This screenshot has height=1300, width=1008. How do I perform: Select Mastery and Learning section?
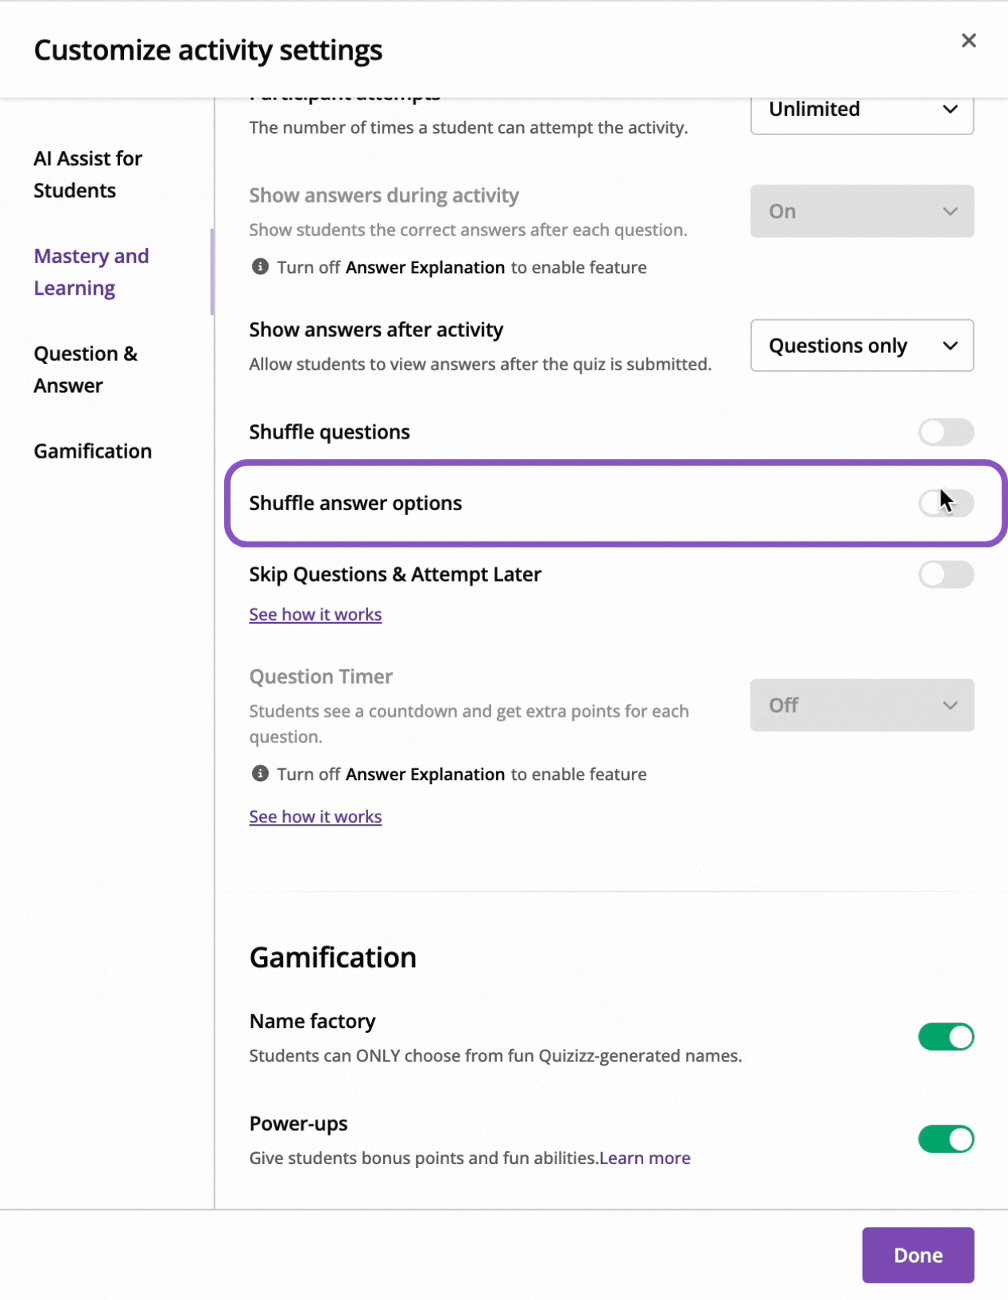(x=91, y=272)
